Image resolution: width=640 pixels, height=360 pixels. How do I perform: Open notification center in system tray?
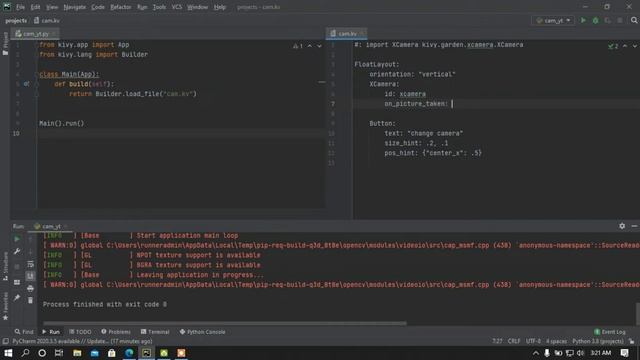[624, 353]
